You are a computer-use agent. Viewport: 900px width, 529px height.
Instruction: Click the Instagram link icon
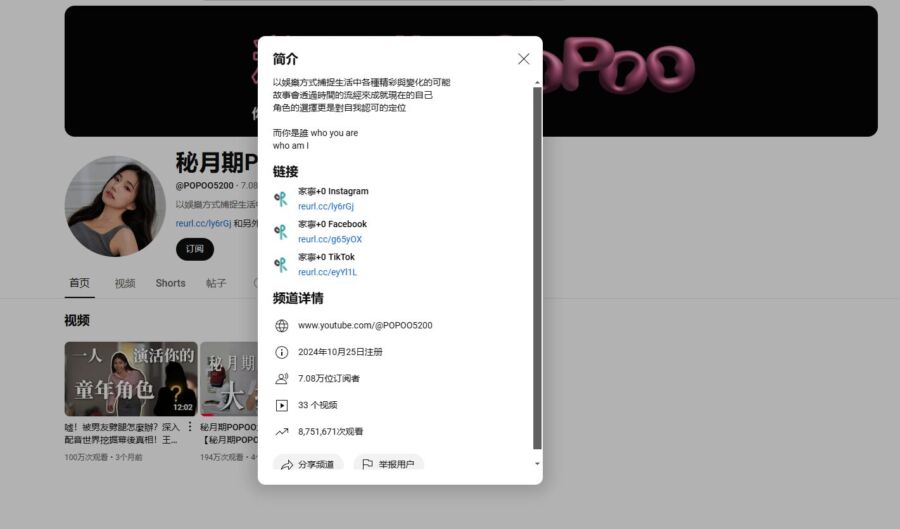(x=281, y=199)
